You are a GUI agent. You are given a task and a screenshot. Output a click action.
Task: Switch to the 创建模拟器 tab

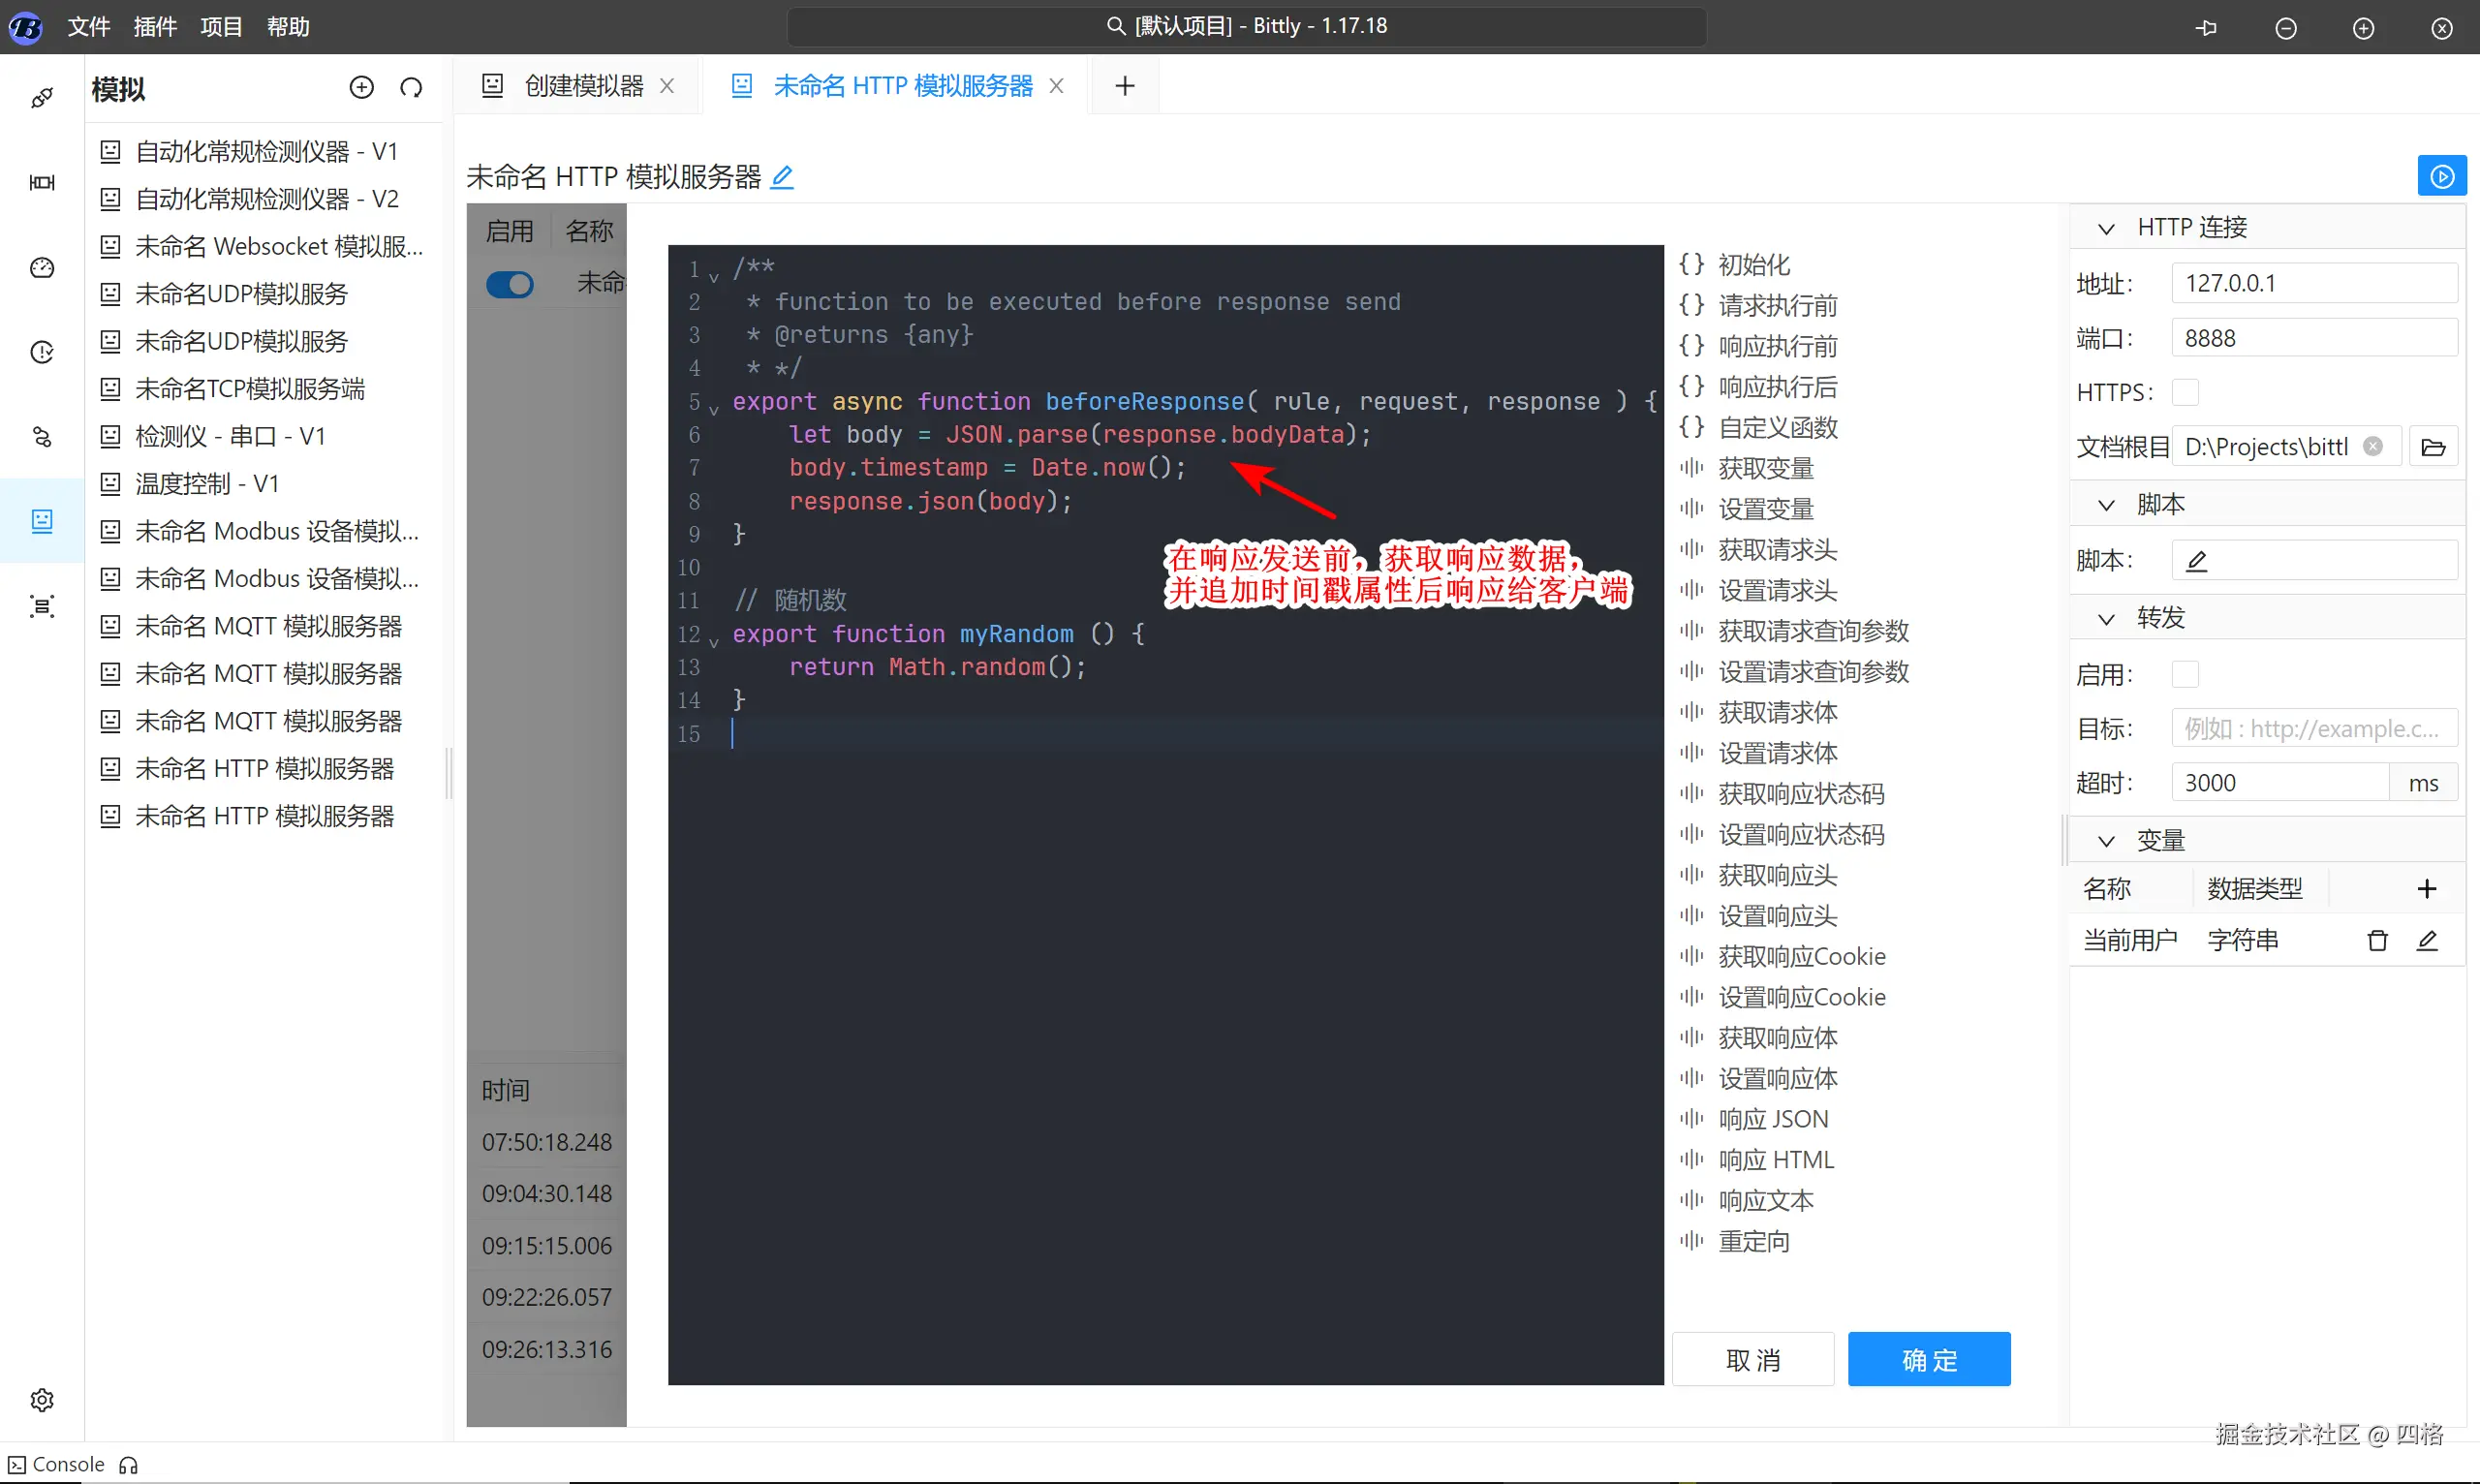point(583,86)
